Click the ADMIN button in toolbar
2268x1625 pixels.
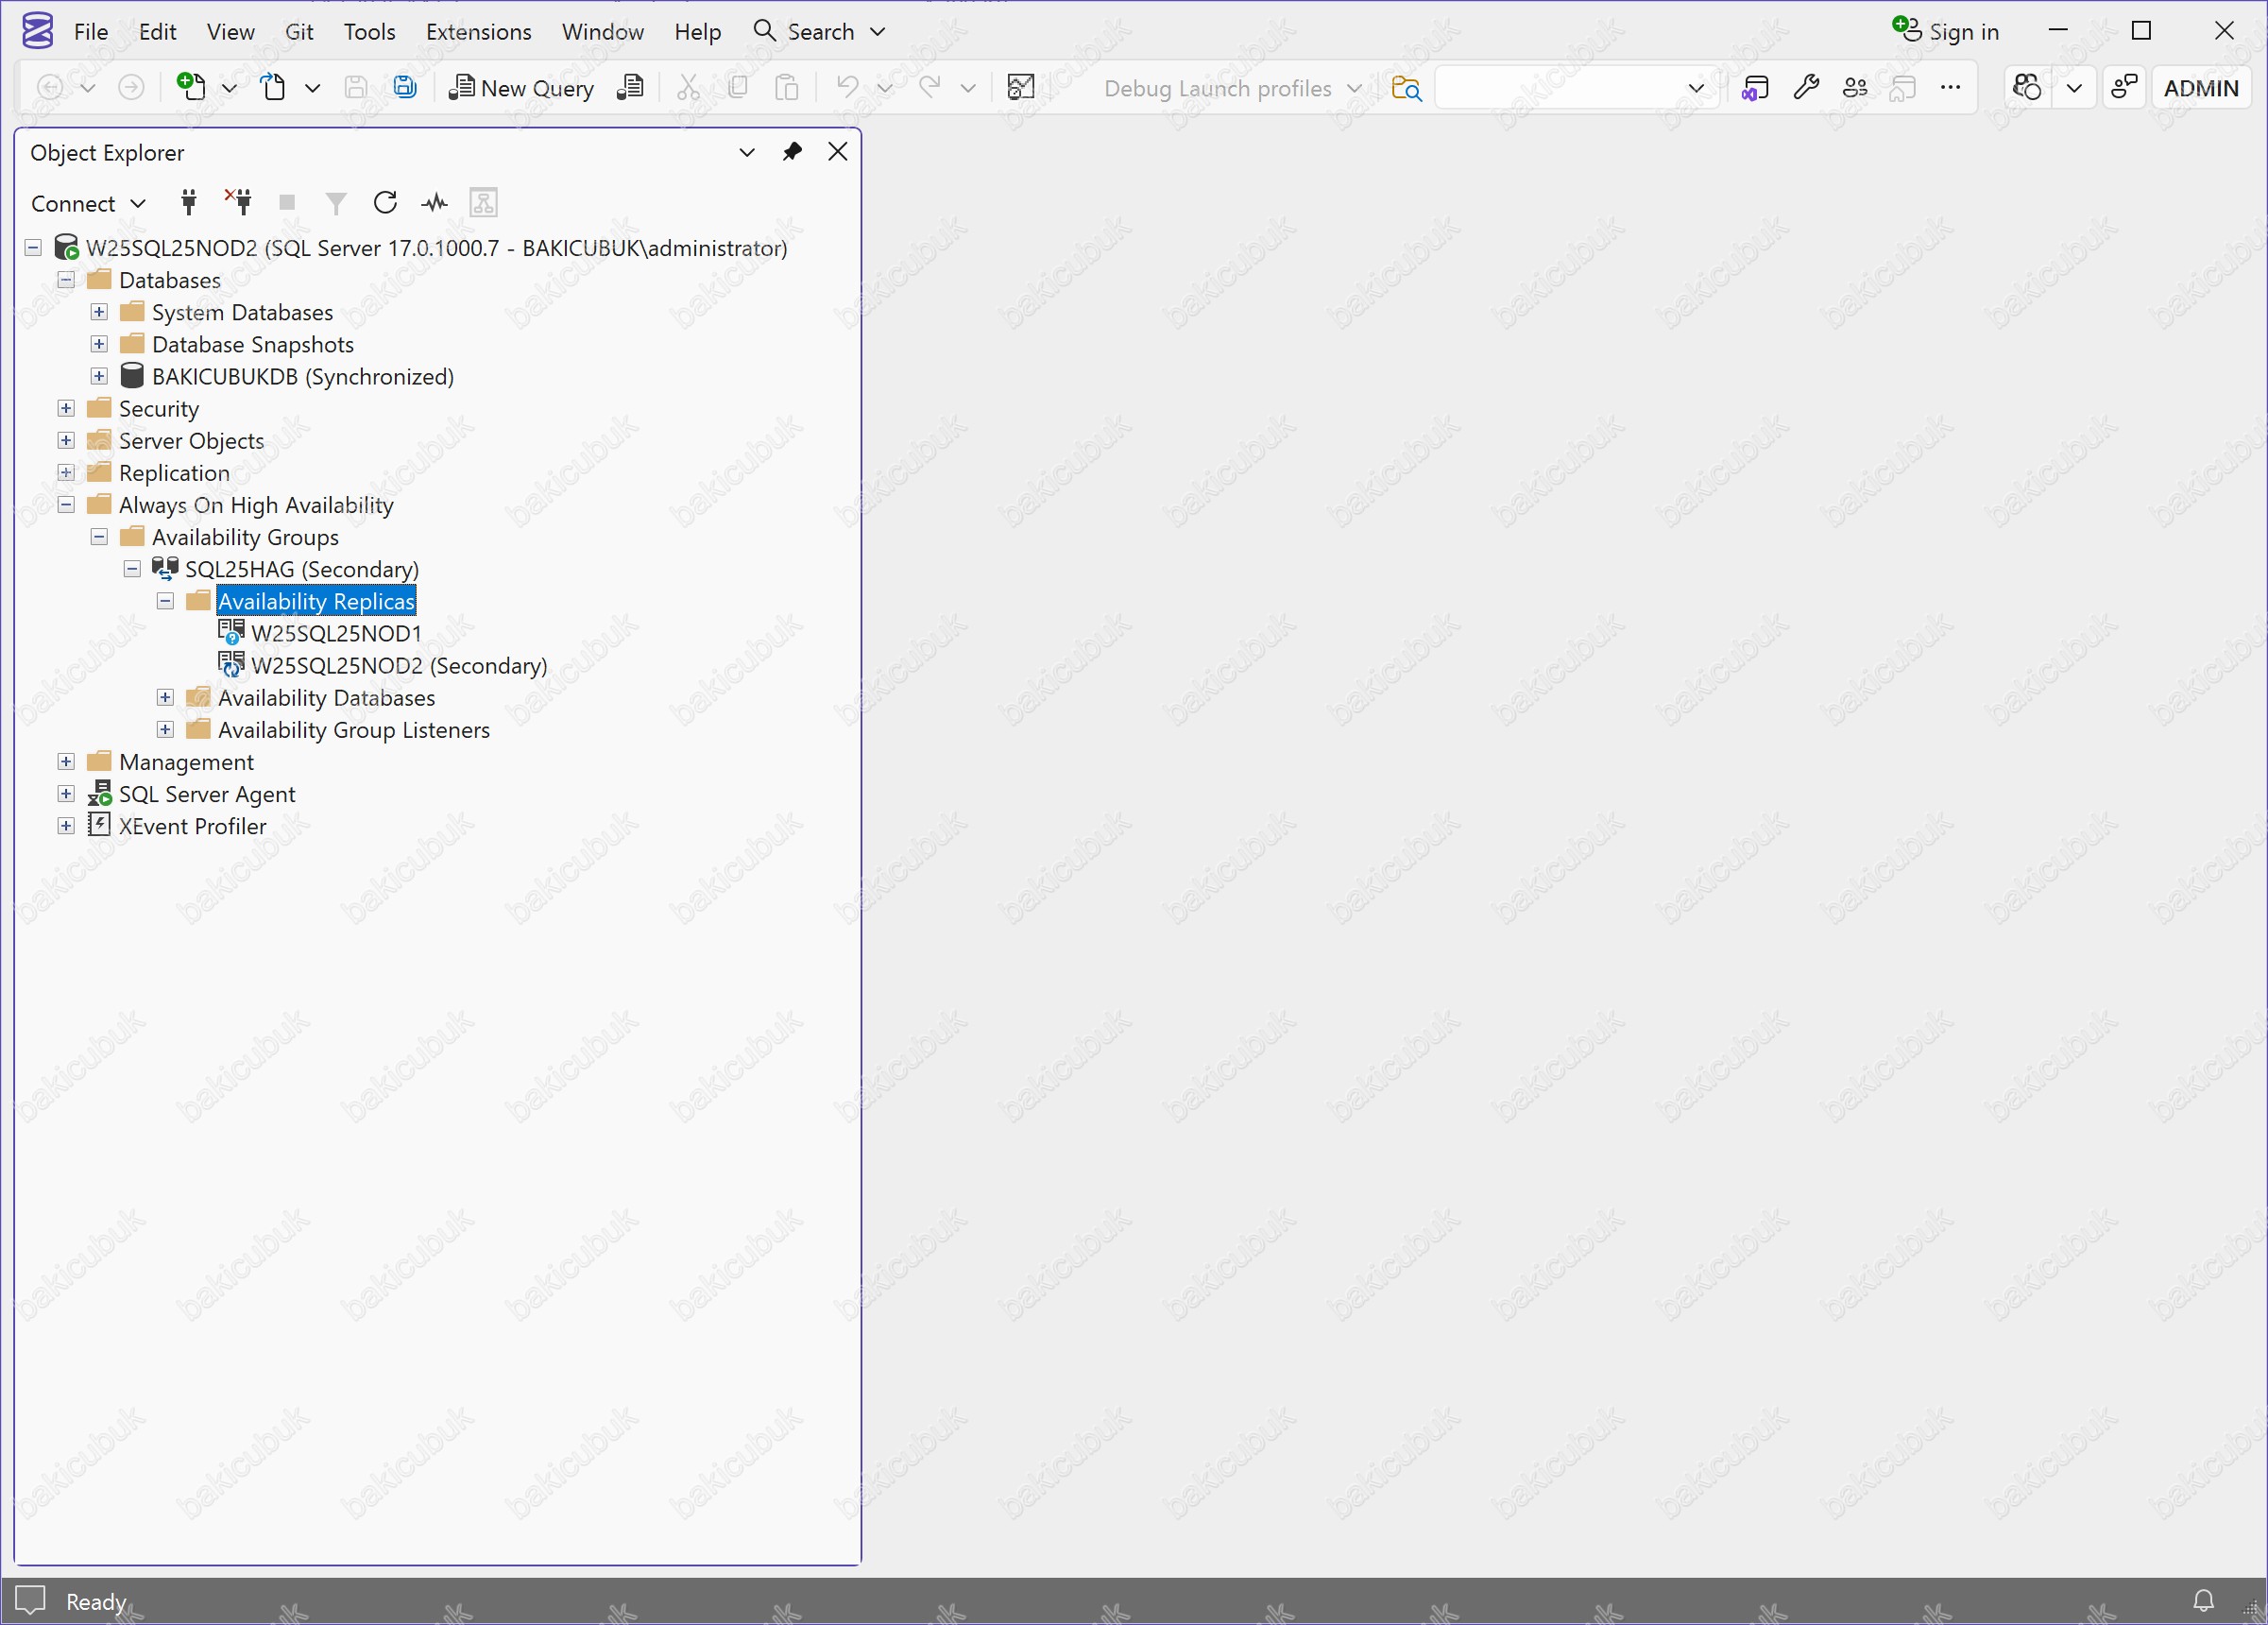2200,88
